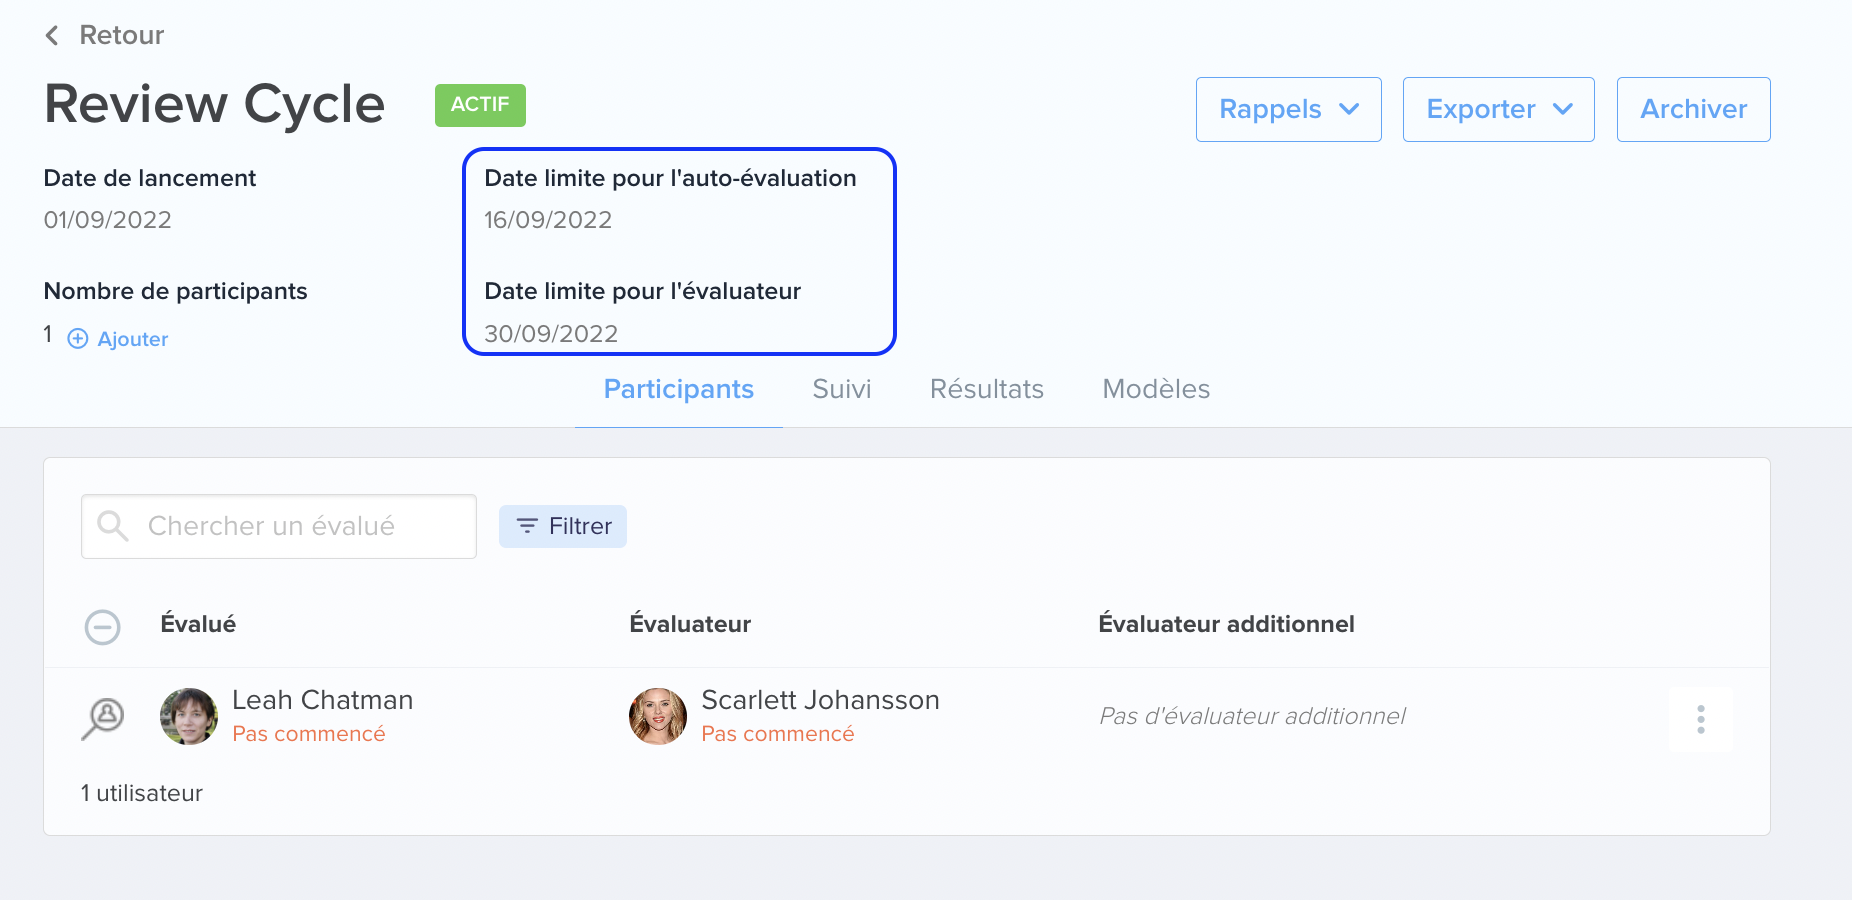Expand the Rappels dropdown
This screenshot has height=900, width=1852.
(x=1288, y=109)
